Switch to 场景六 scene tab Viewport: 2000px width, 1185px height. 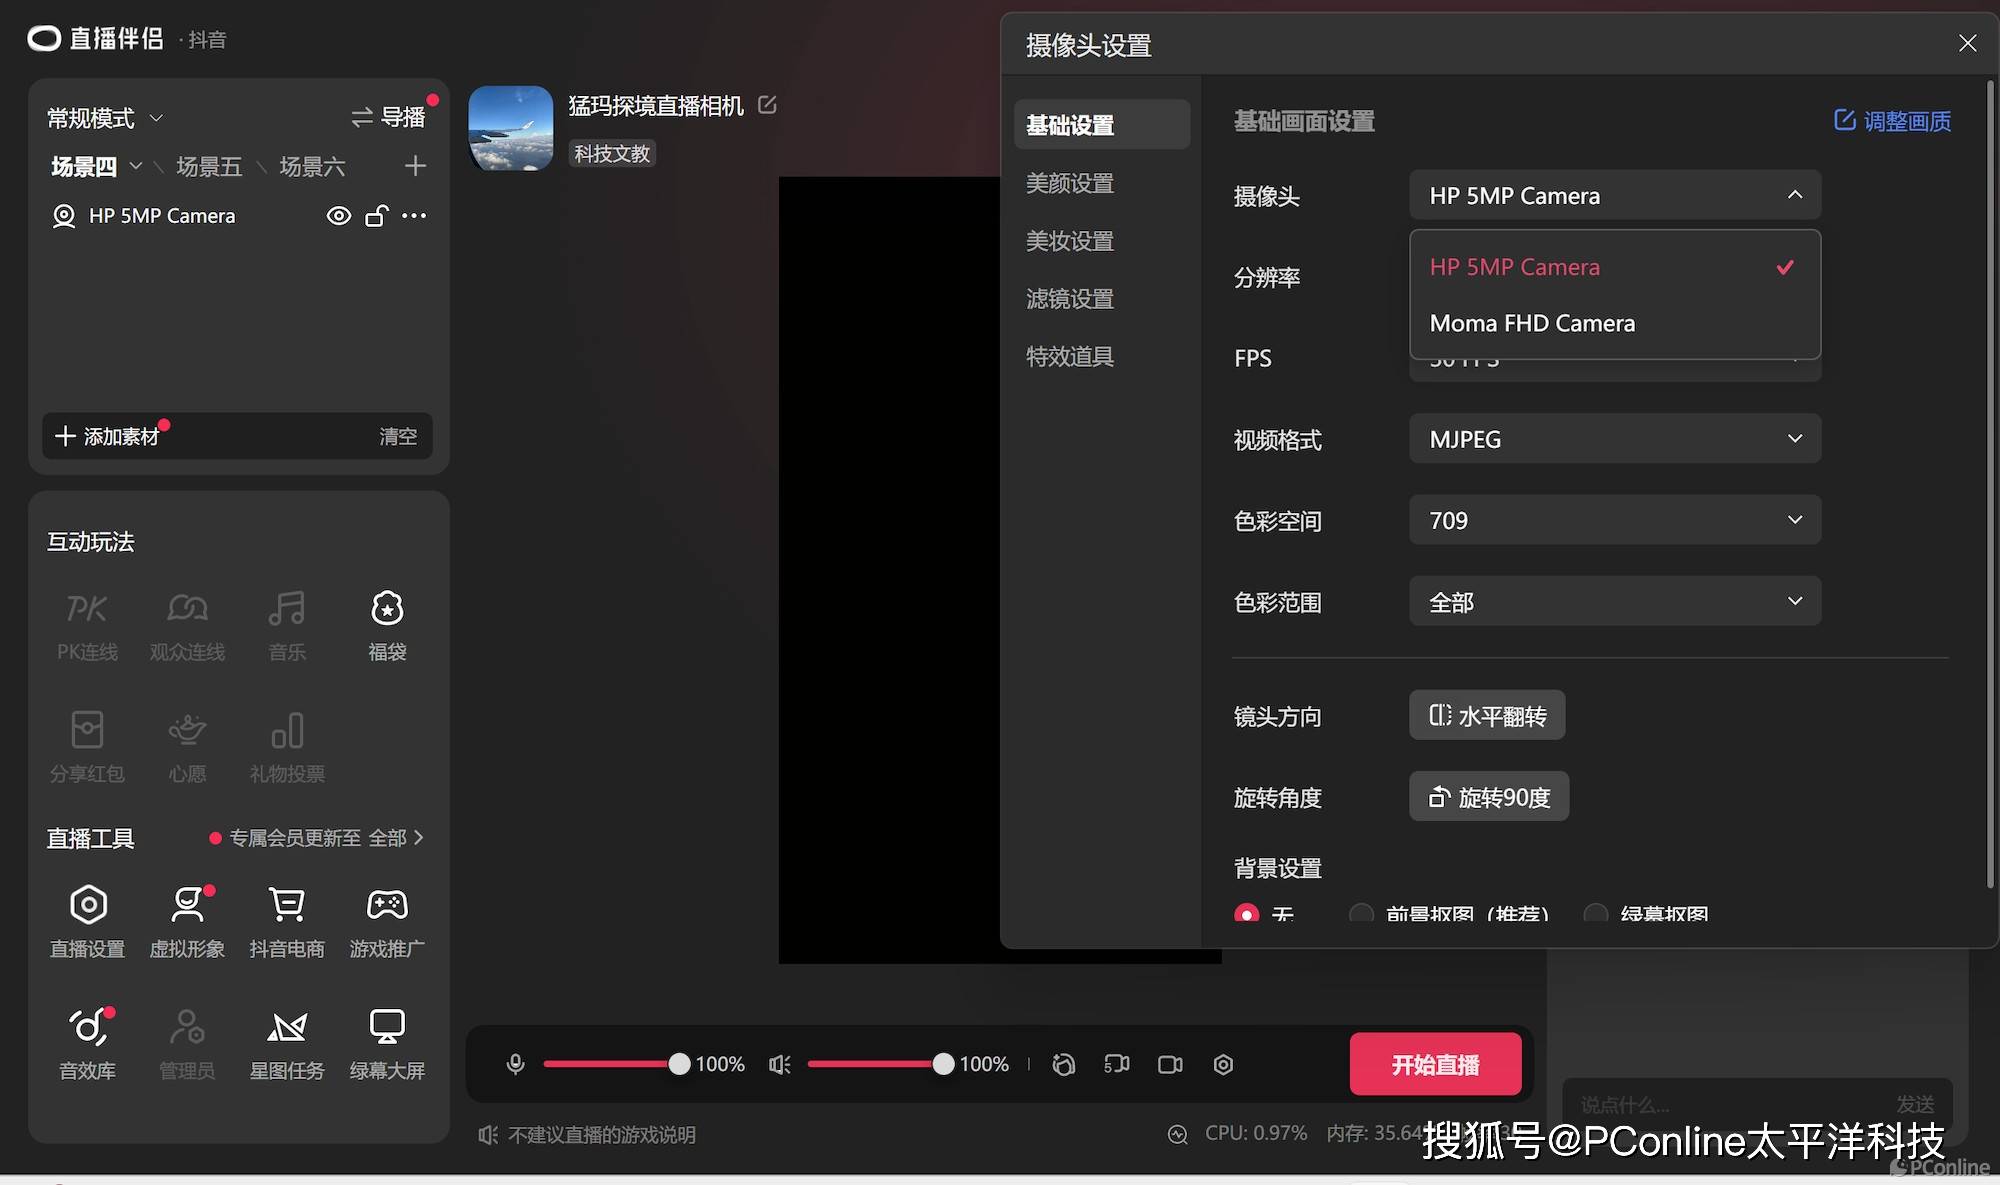312,166
